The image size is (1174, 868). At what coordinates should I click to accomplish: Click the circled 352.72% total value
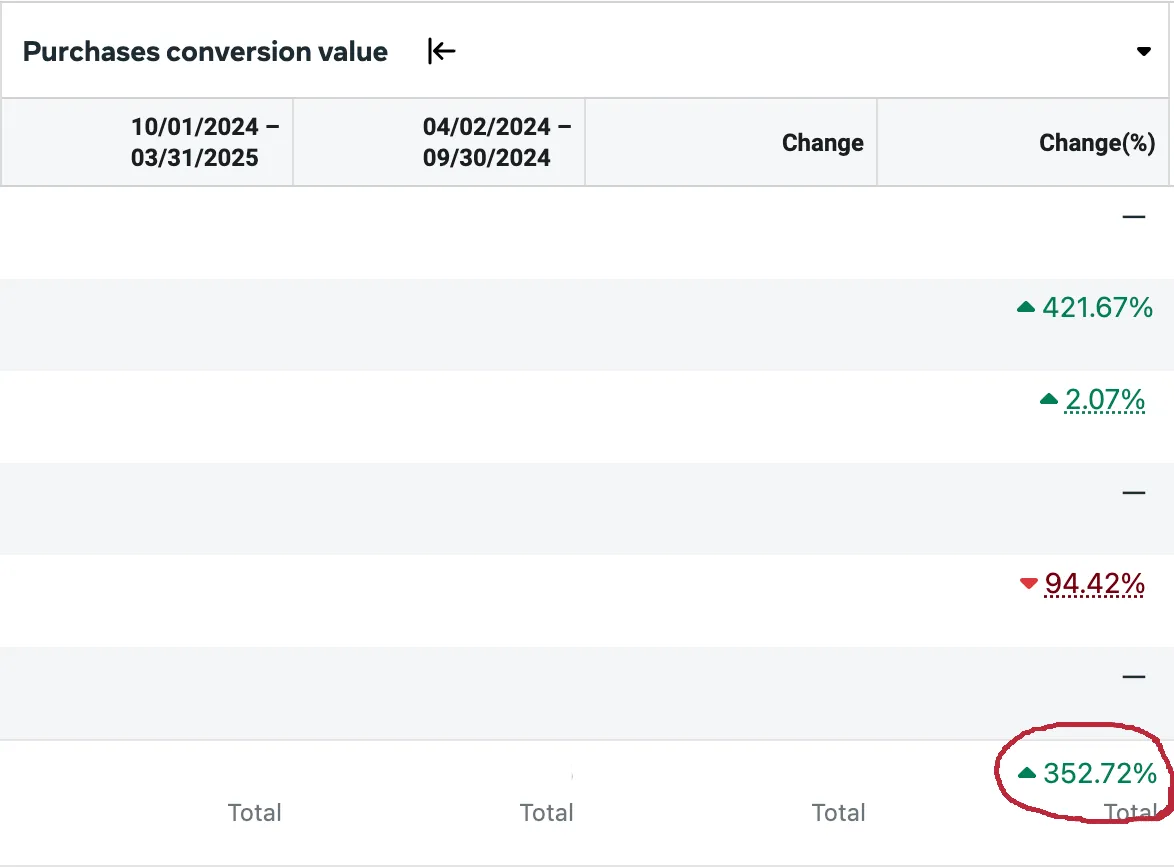tap(1099, 773)
